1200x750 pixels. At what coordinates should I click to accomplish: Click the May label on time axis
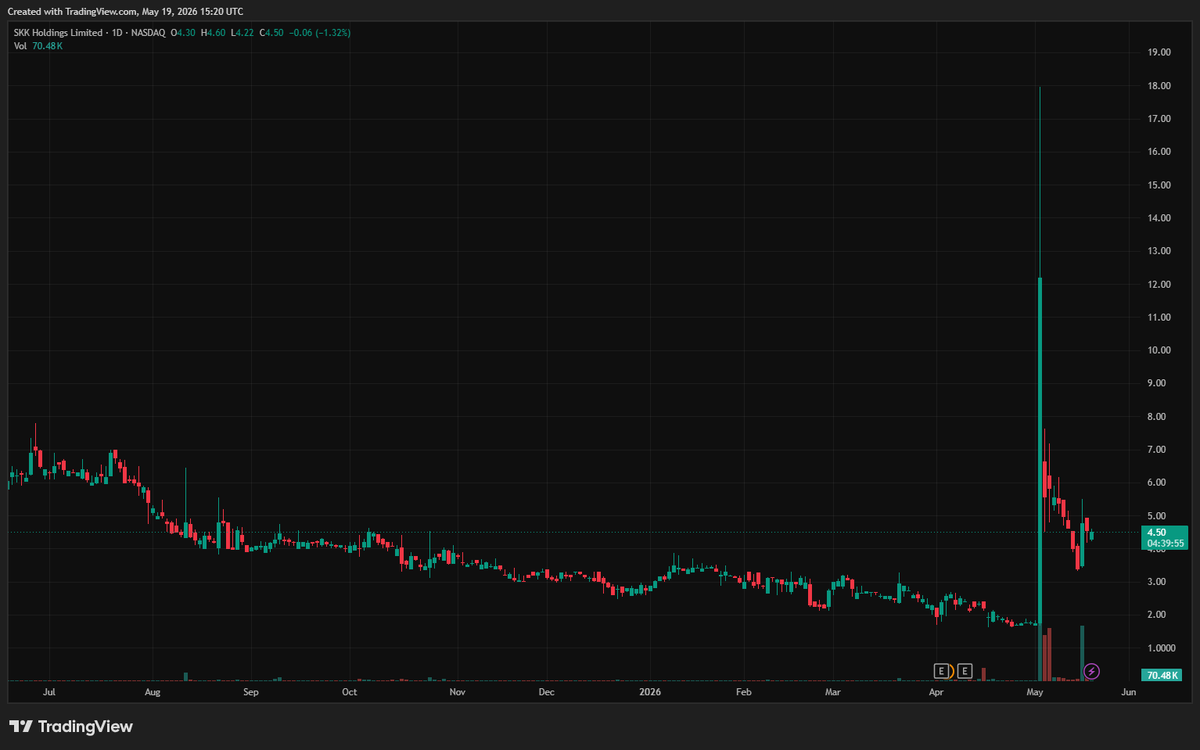click(x=1036, y=691)
